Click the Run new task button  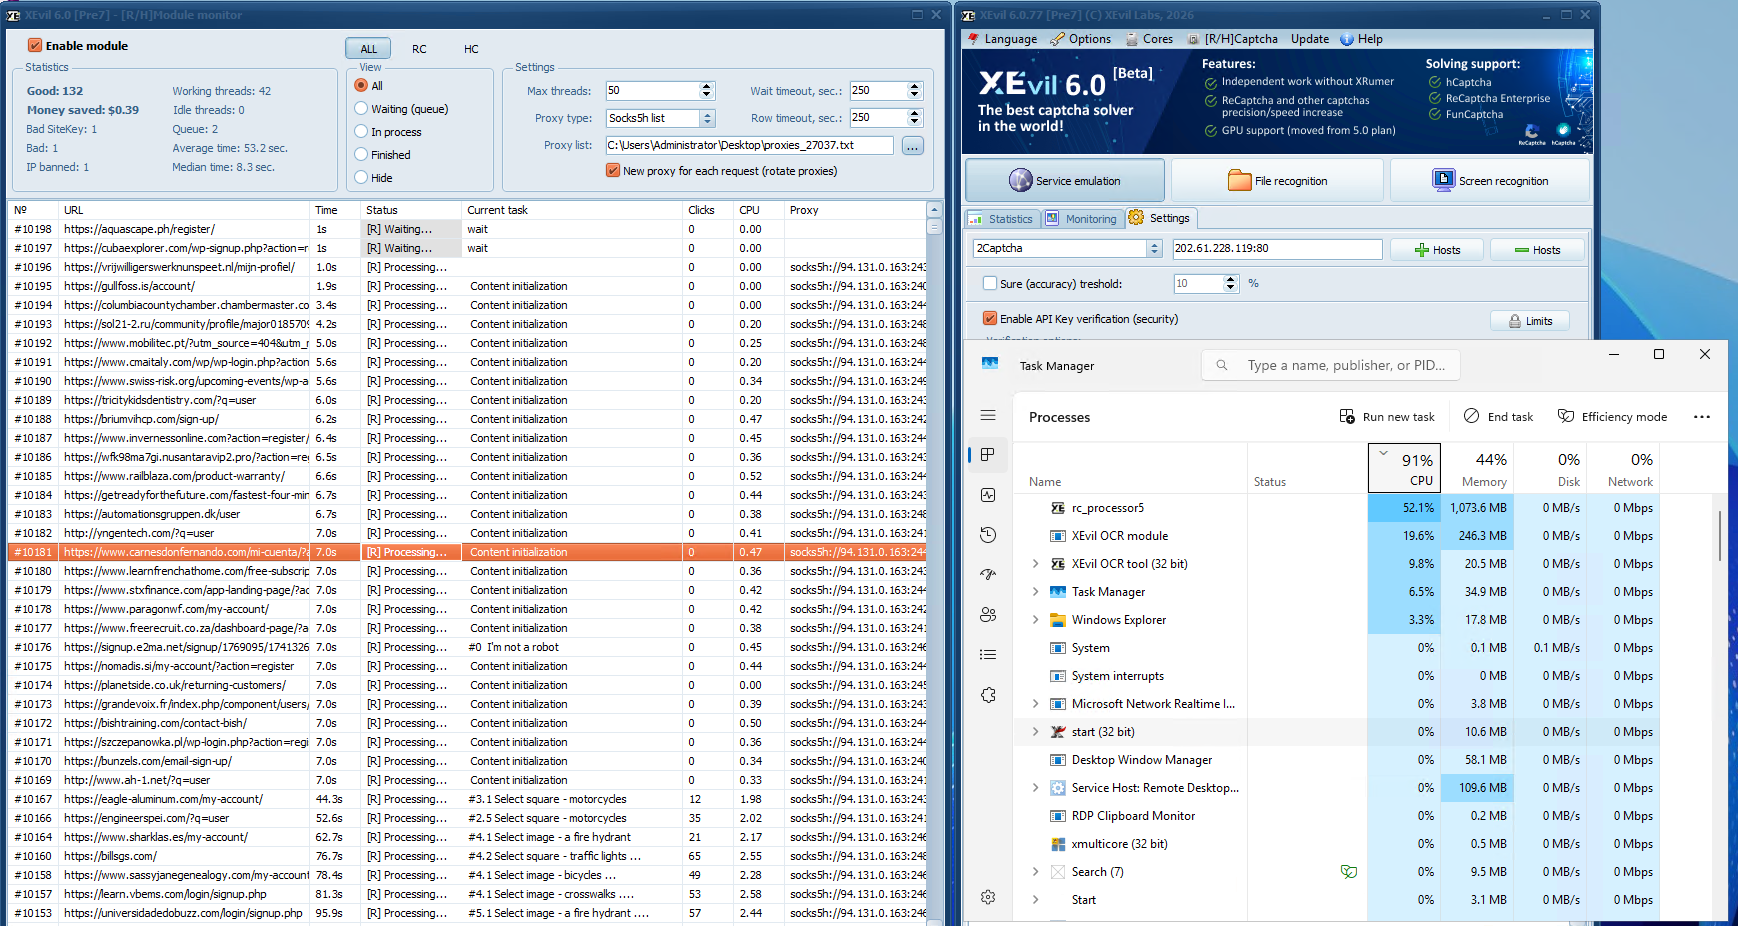[1387, 417]
